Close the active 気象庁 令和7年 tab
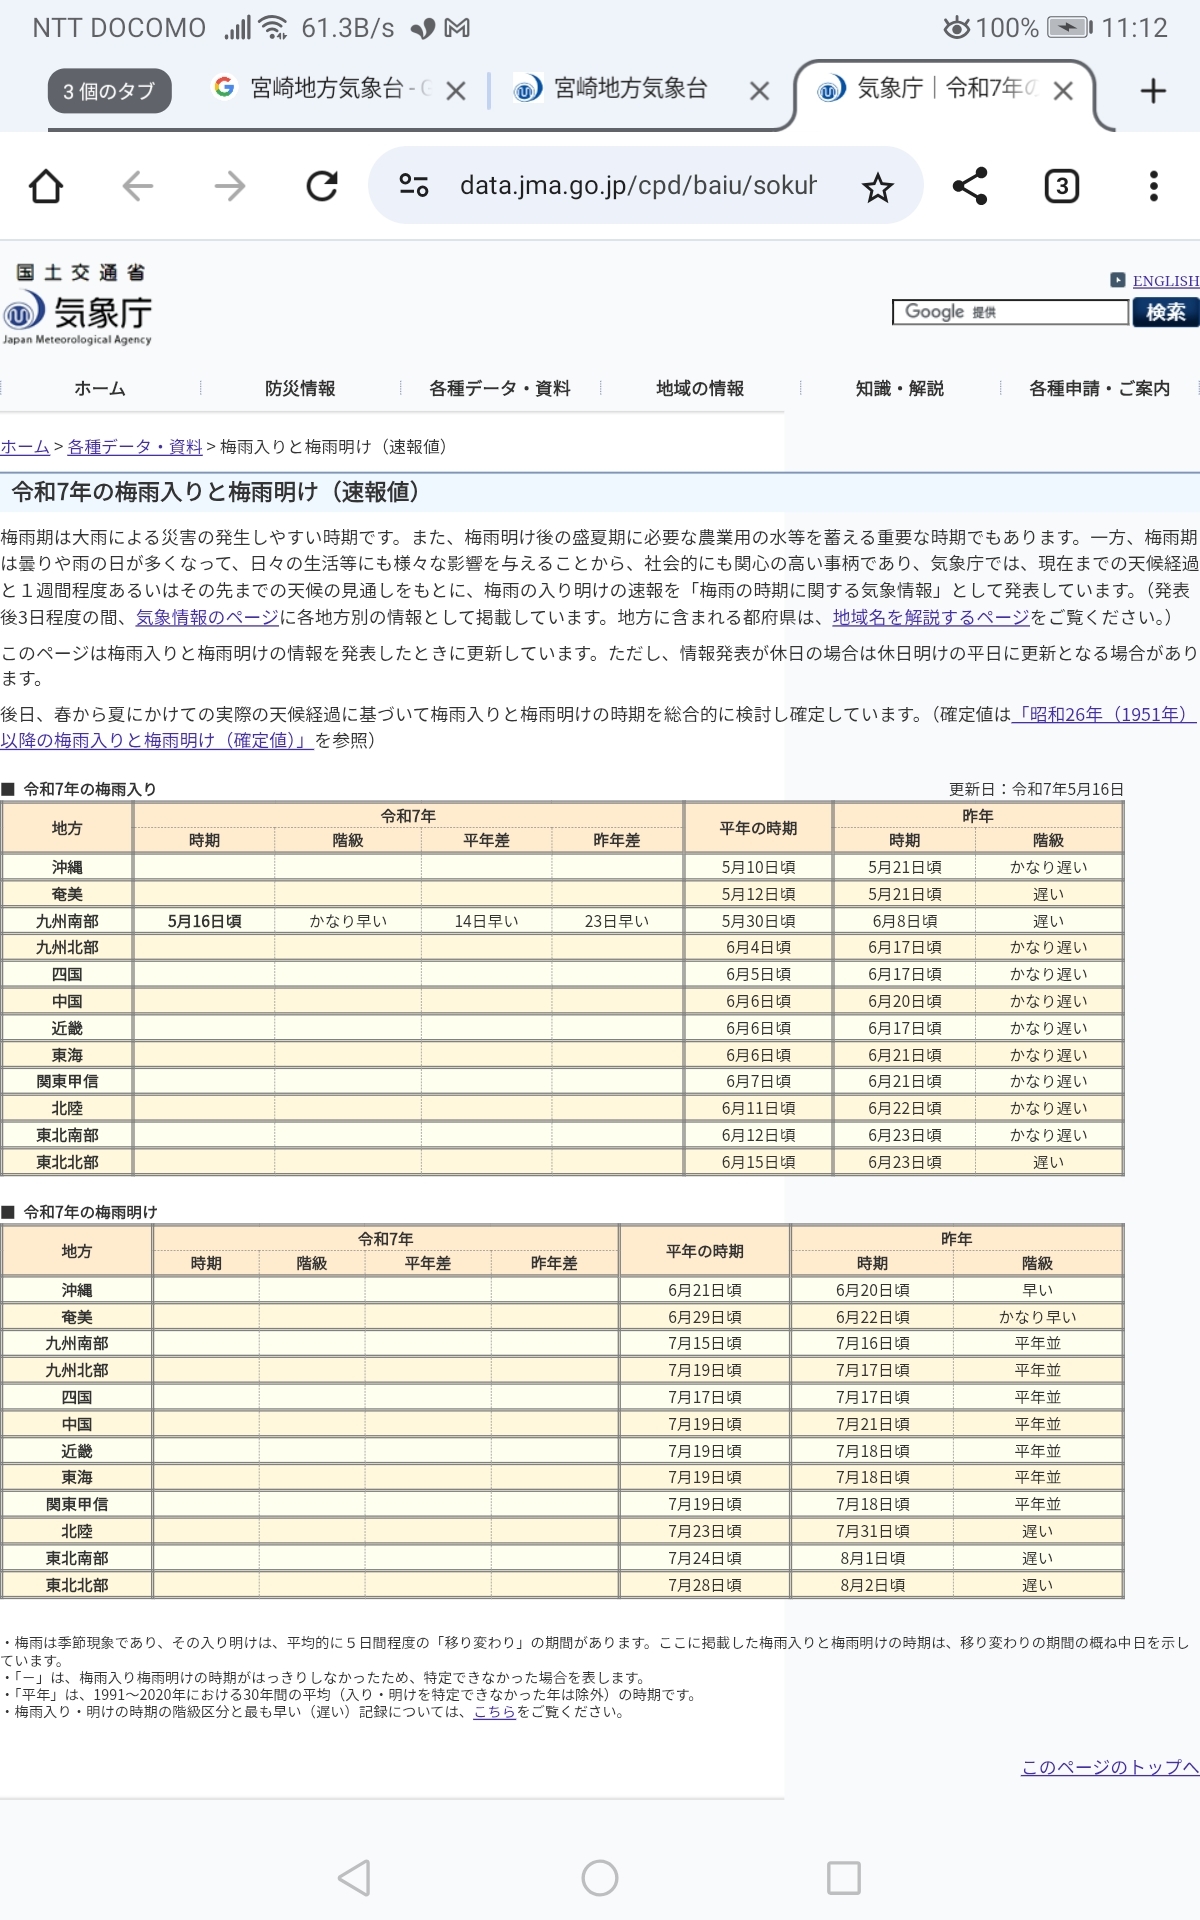The width and height of the screenshot is (1200, 1920). (x=1063, y=91)
